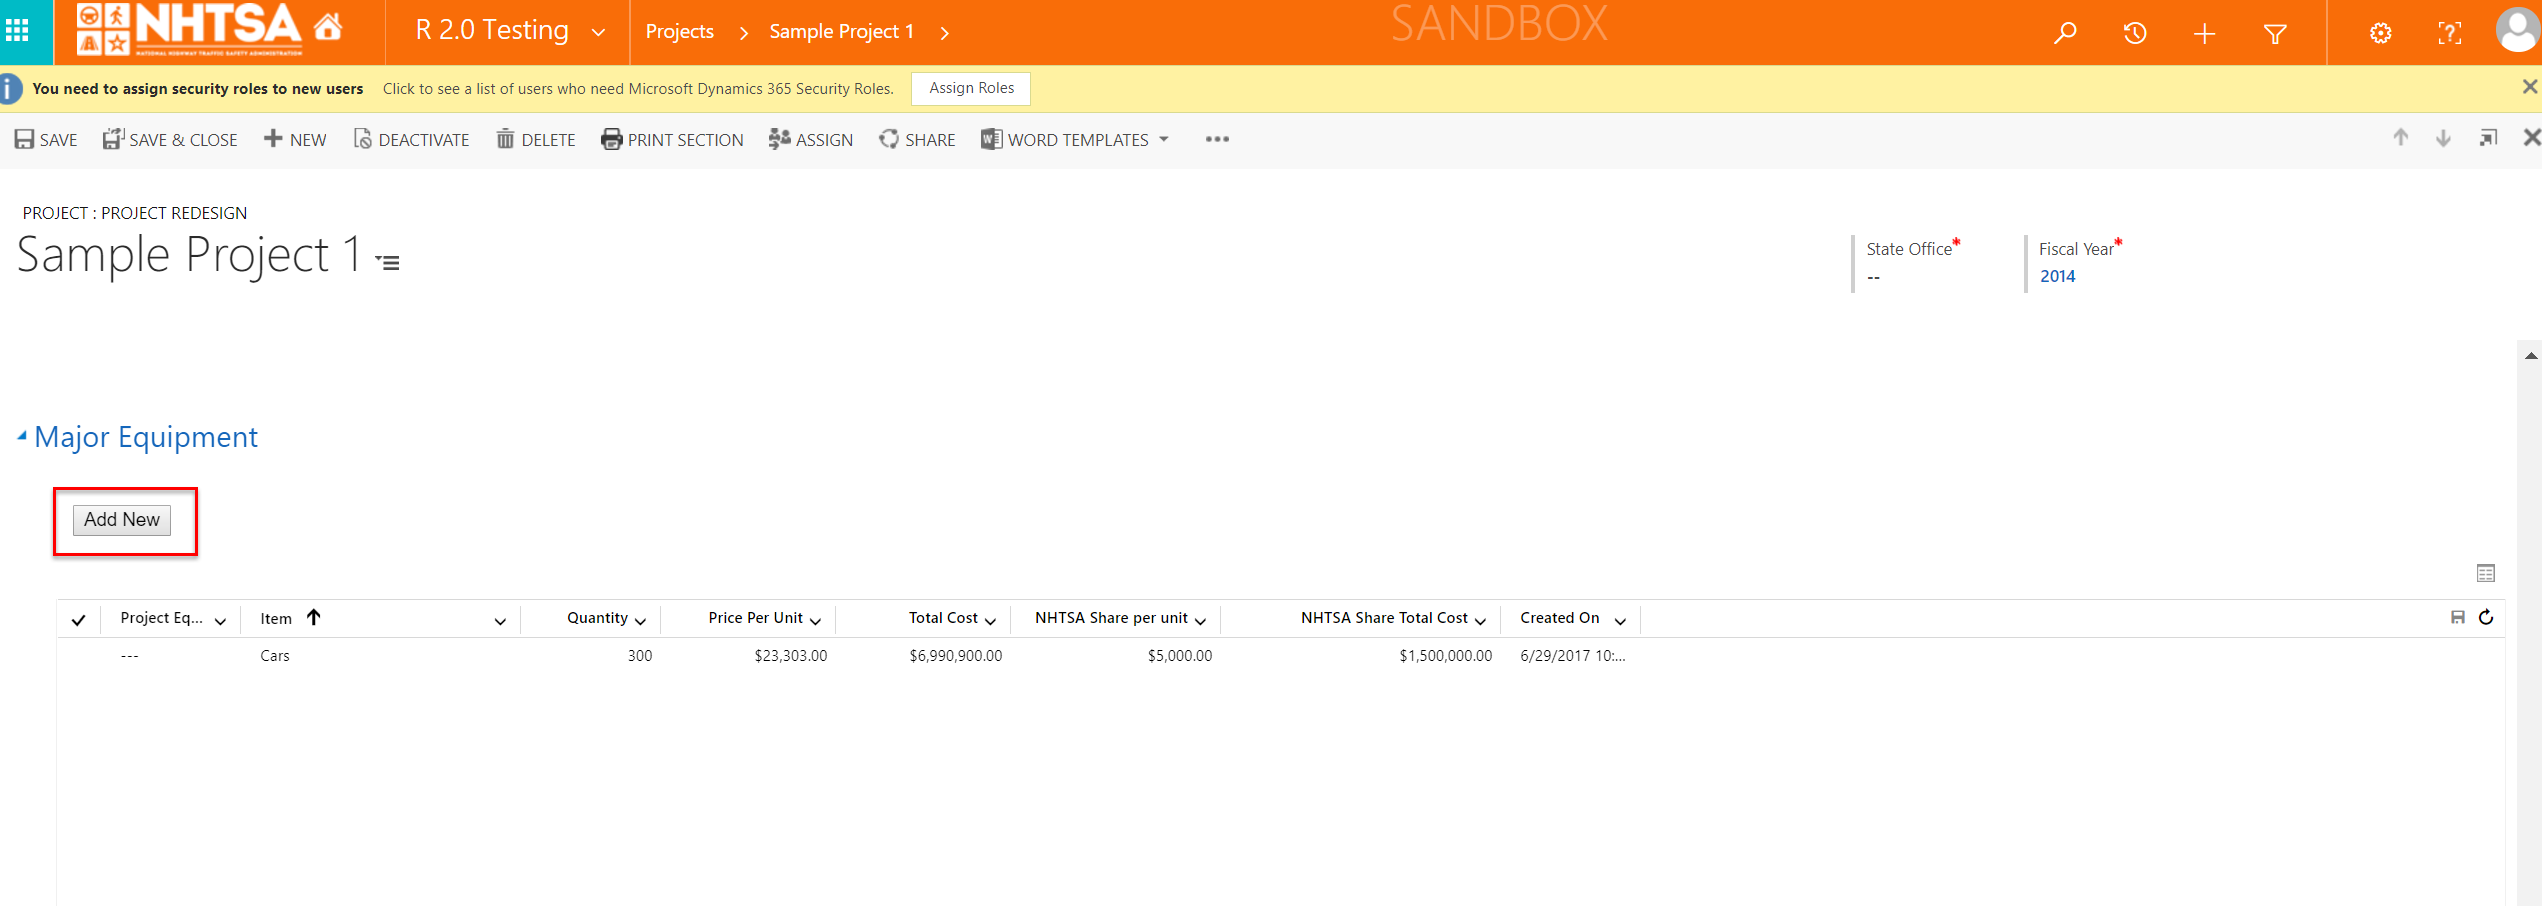Sort by the Item column header
The height and width of the screenshot is (906, 2542).
277,619
